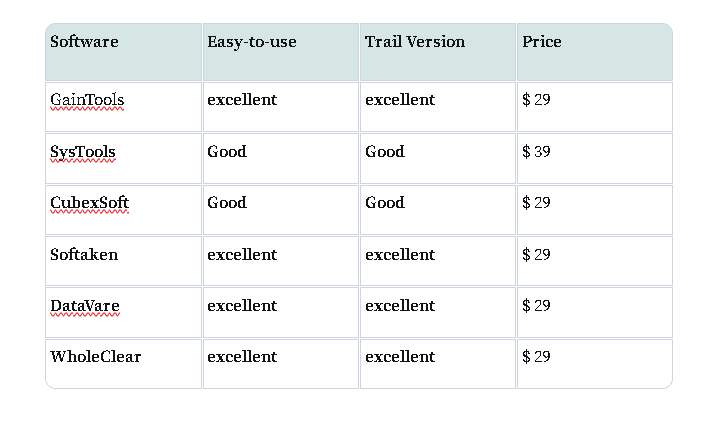
Task: Click CubexSoft's Easy-to-use Good rating
Action: pyautogui.click(x=227, y=203)
